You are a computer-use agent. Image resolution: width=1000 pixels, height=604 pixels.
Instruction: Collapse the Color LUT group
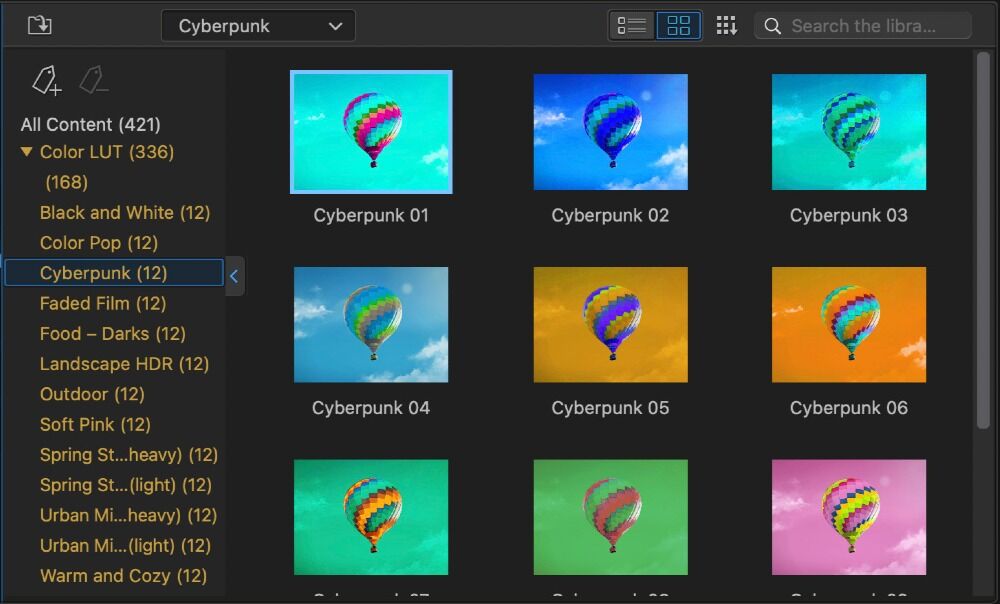point(27,153)
